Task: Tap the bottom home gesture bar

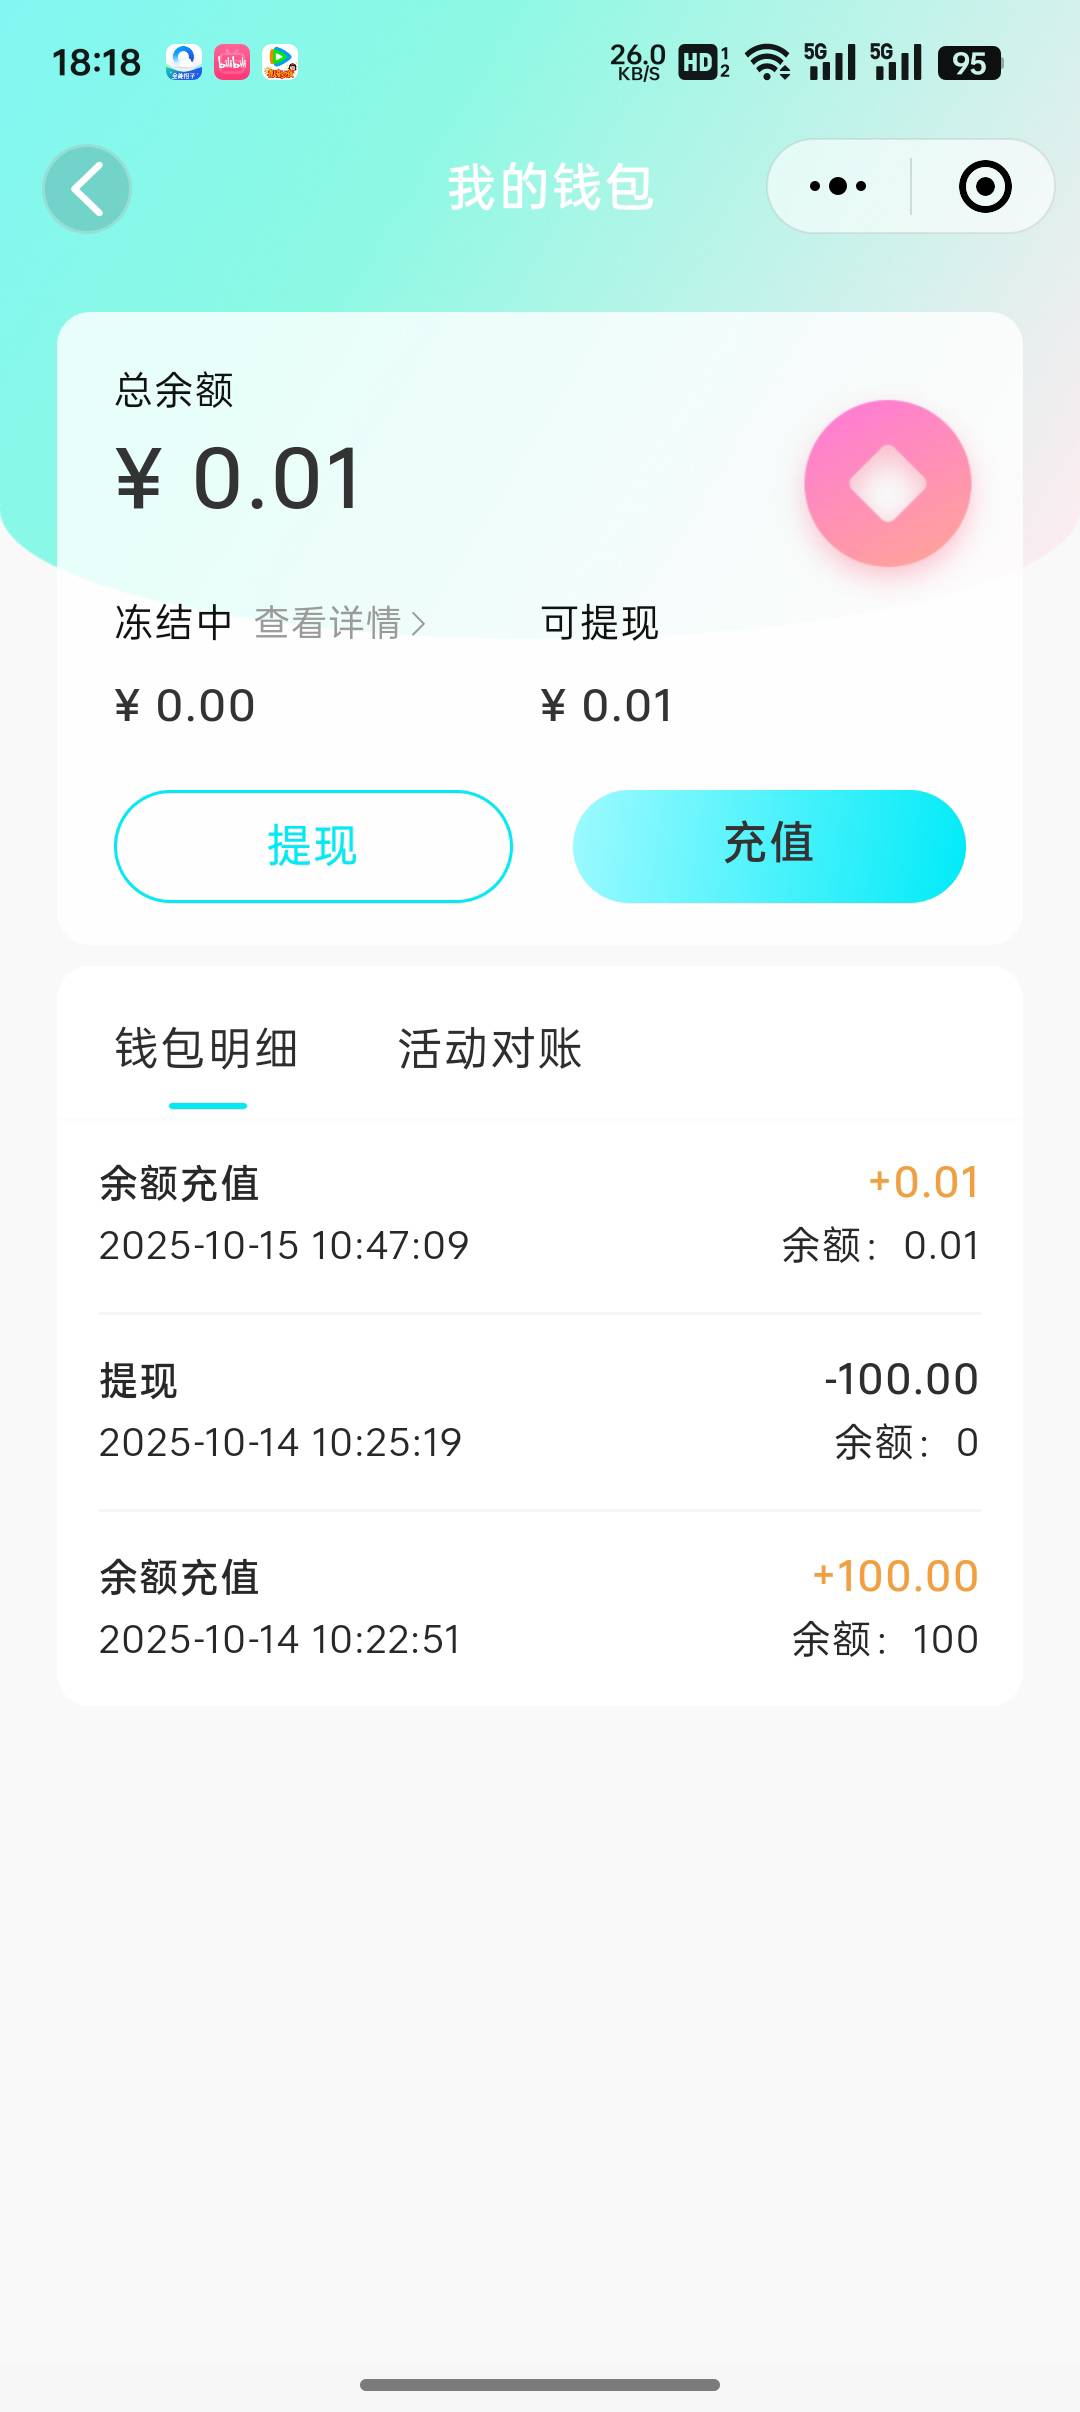Action: 540,2385
